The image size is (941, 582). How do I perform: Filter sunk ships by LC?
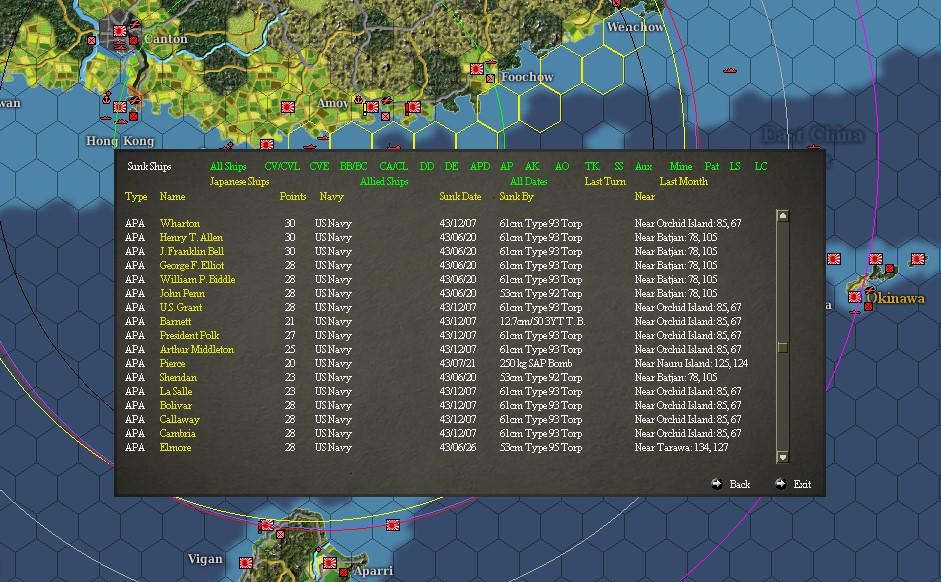pos(761,166)
